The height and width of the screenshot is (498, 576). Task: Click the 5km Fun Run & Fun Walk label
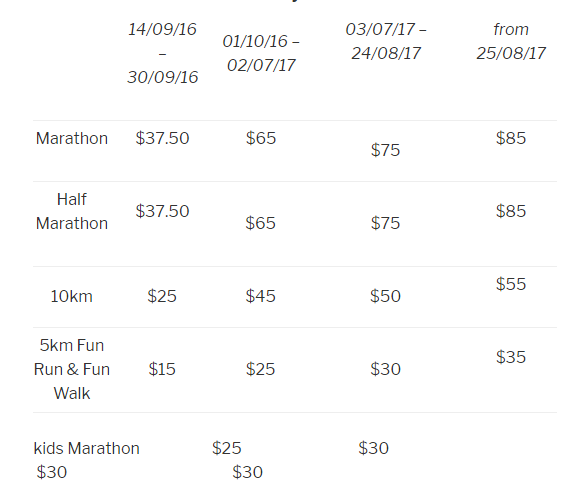(x=72, y=369)
